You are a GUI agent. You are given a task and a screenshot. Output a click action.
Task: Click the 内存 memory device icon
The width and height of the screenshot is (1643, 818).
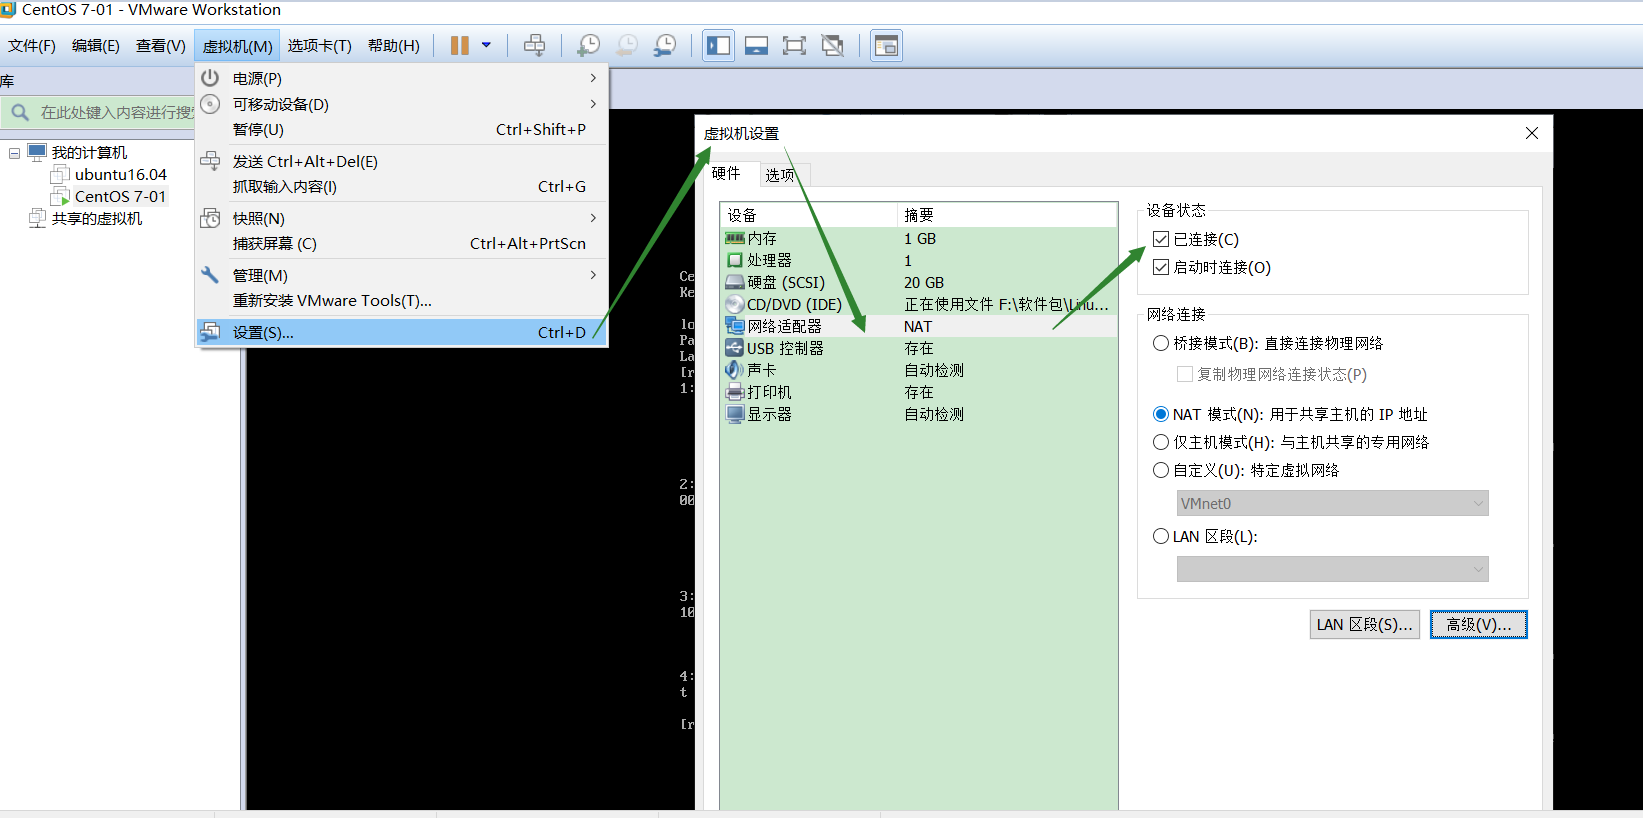[x=735, y=238]
